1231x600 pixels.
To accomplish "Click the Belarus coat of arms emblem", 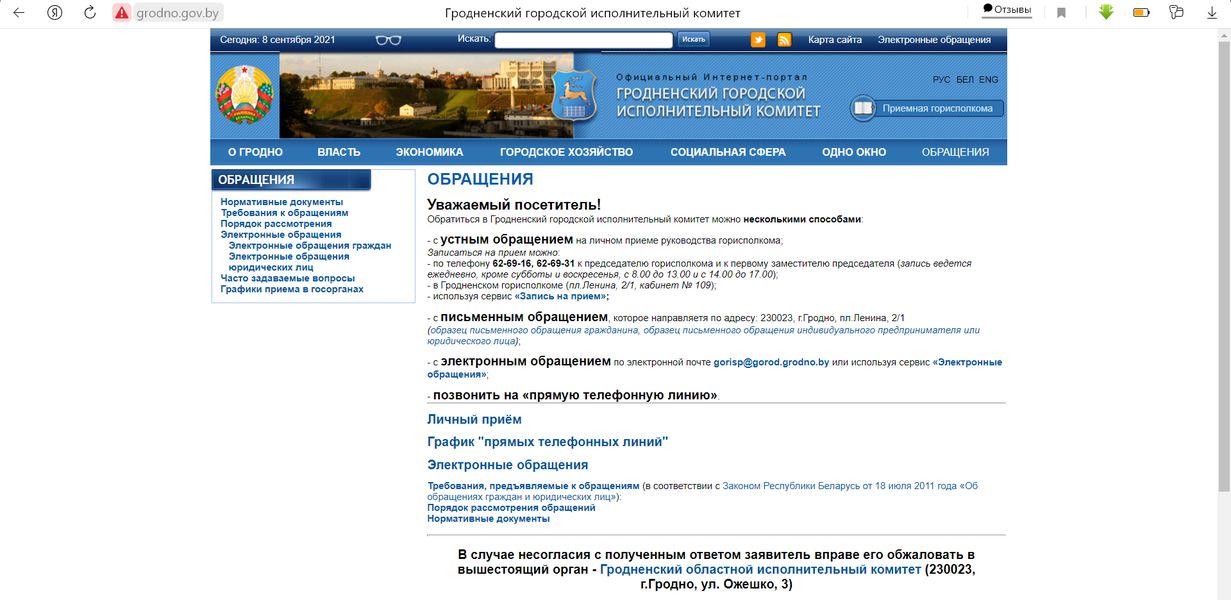I will (244, 95).
